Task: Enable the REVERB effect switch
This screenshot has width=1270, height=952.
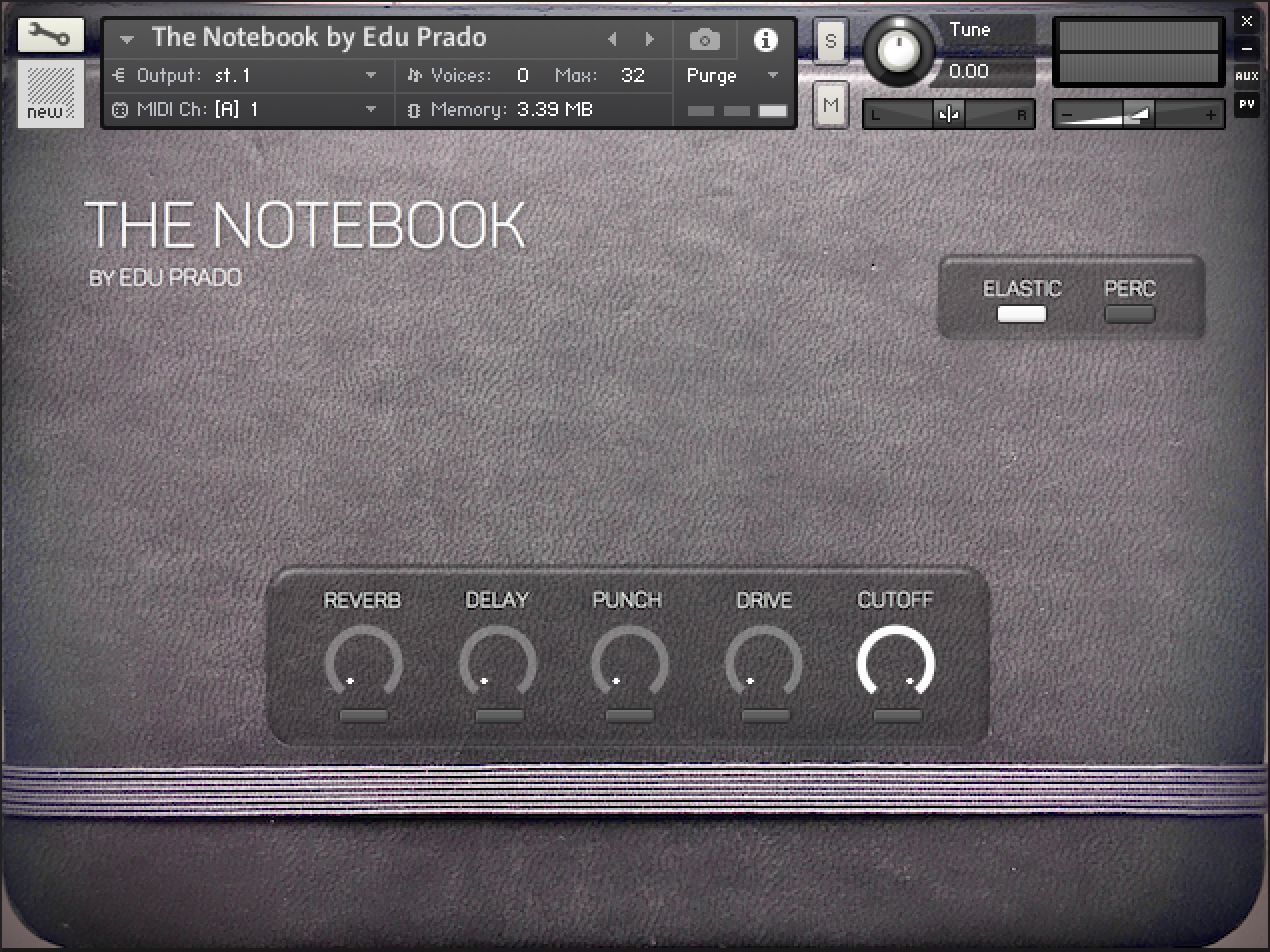Action: point(363,716)
